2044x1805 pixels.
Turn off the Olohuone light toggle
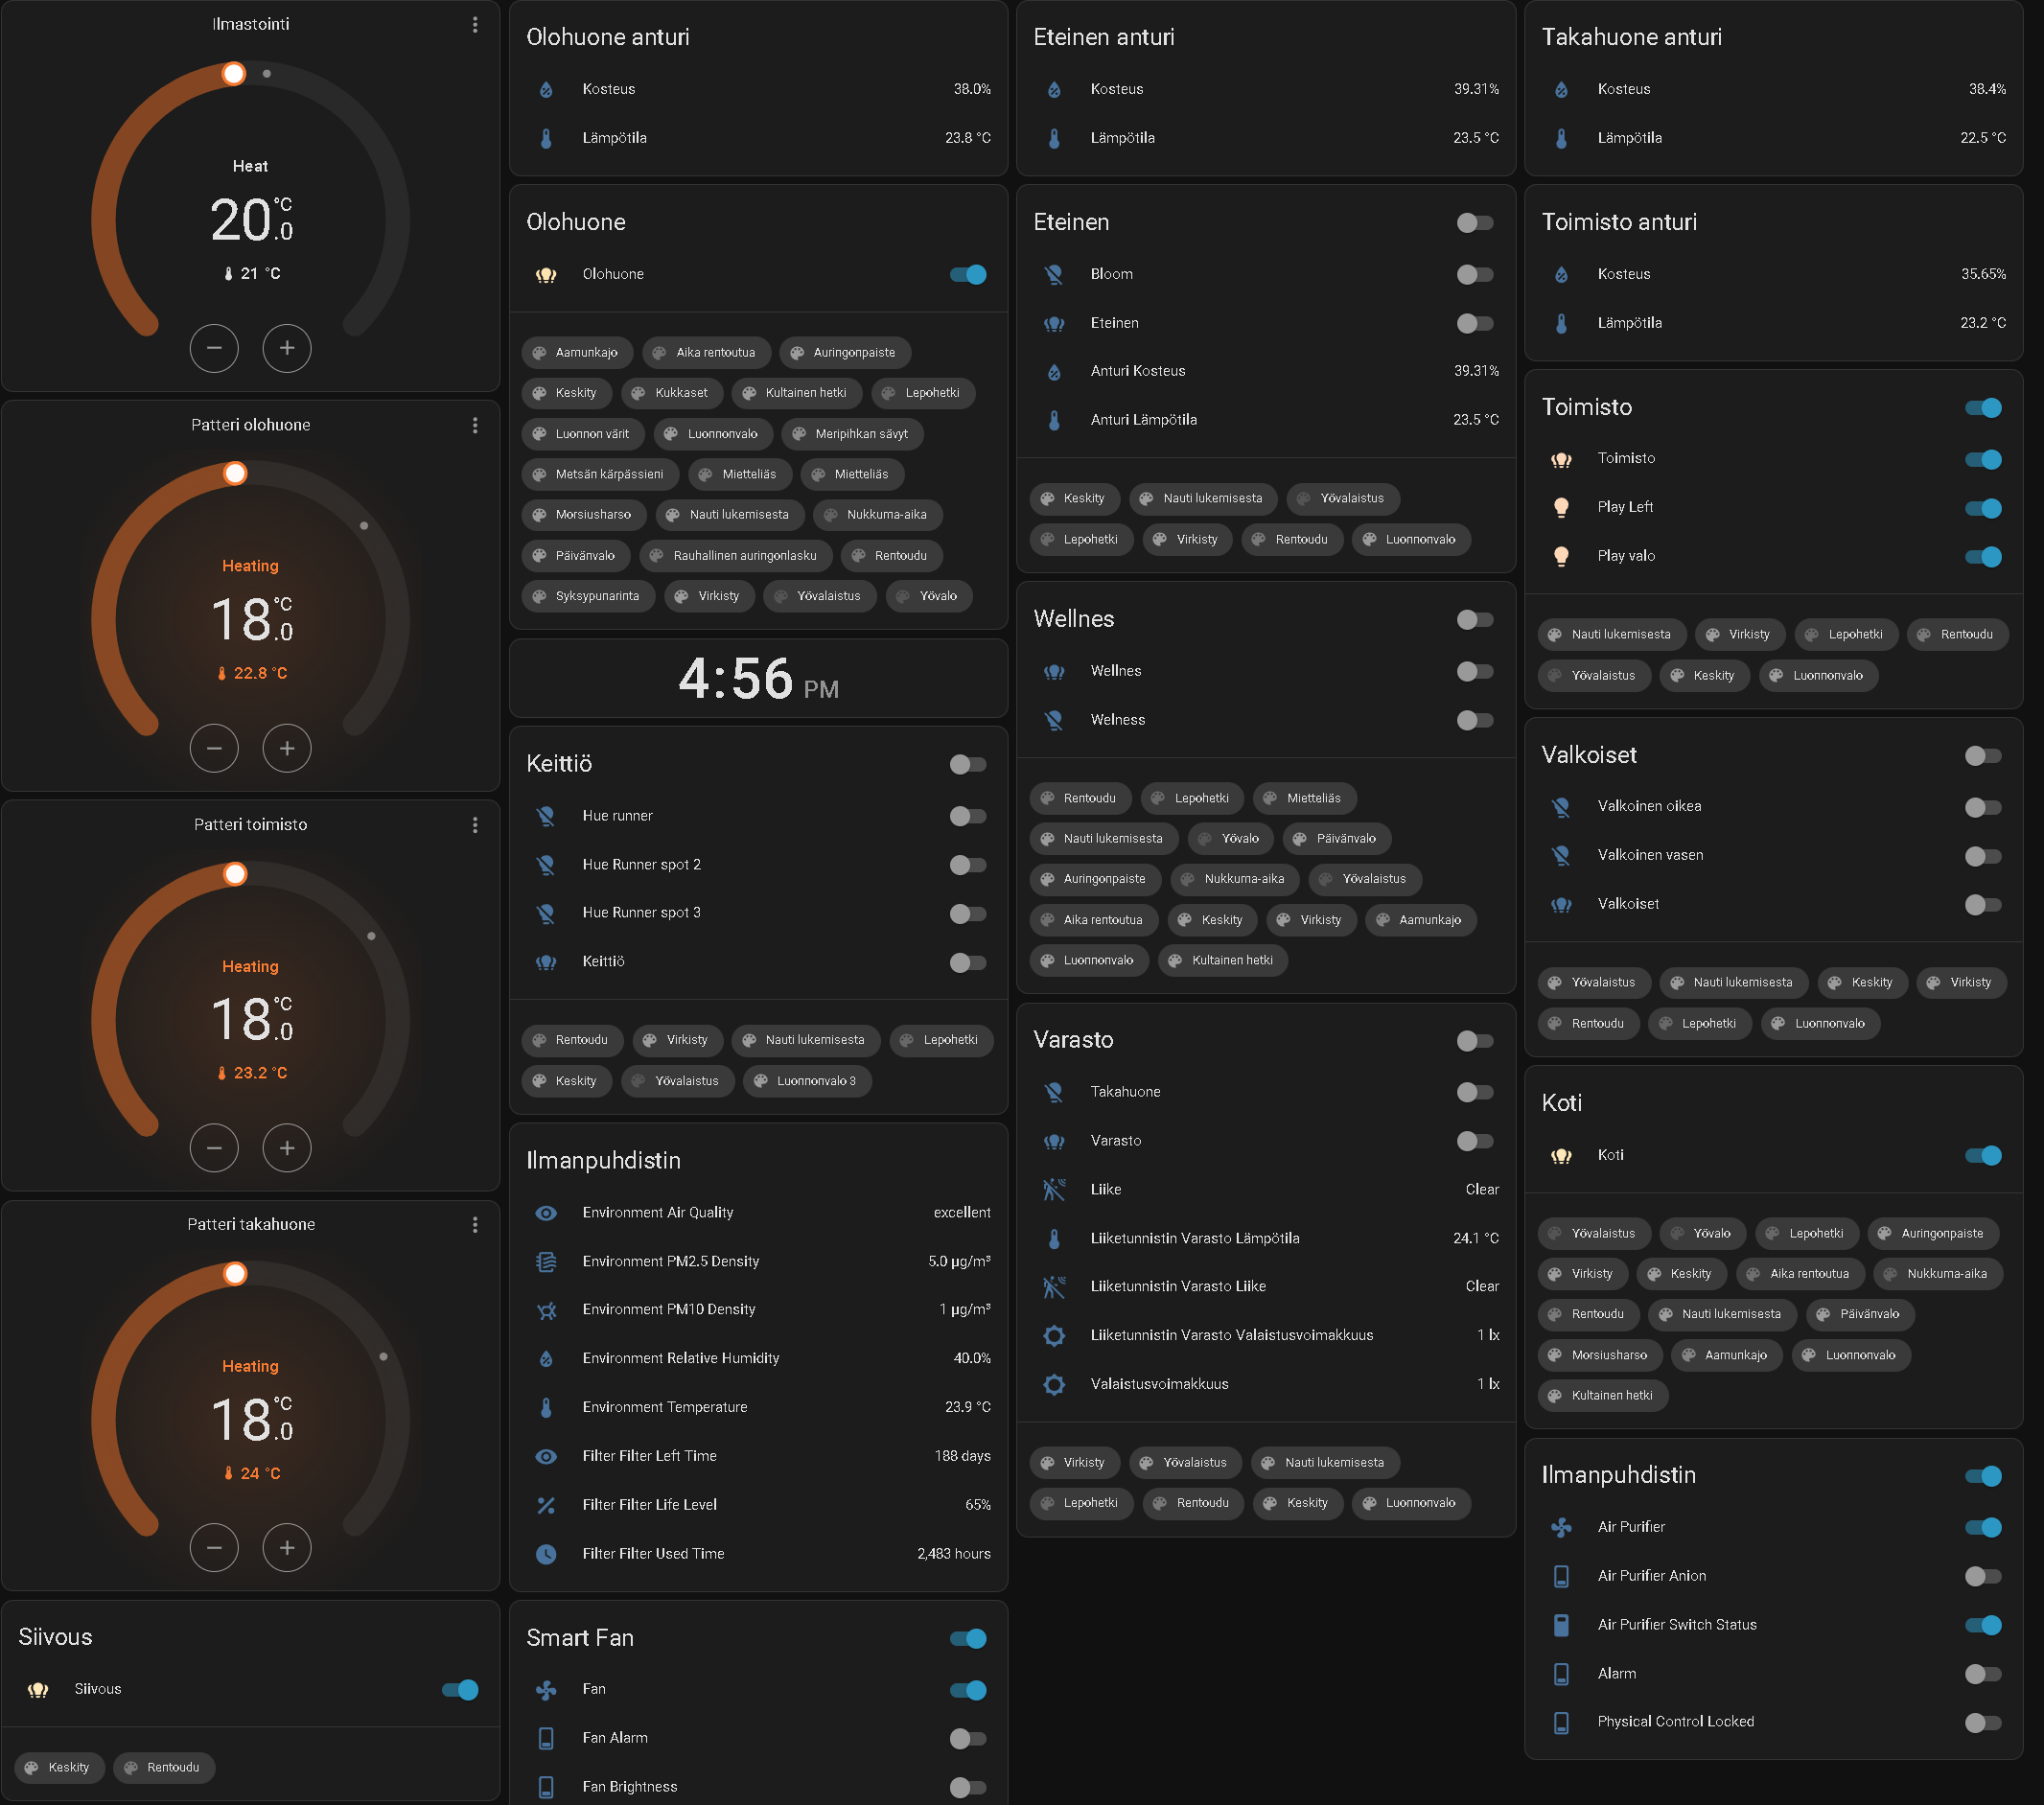[x=967, y=274]
